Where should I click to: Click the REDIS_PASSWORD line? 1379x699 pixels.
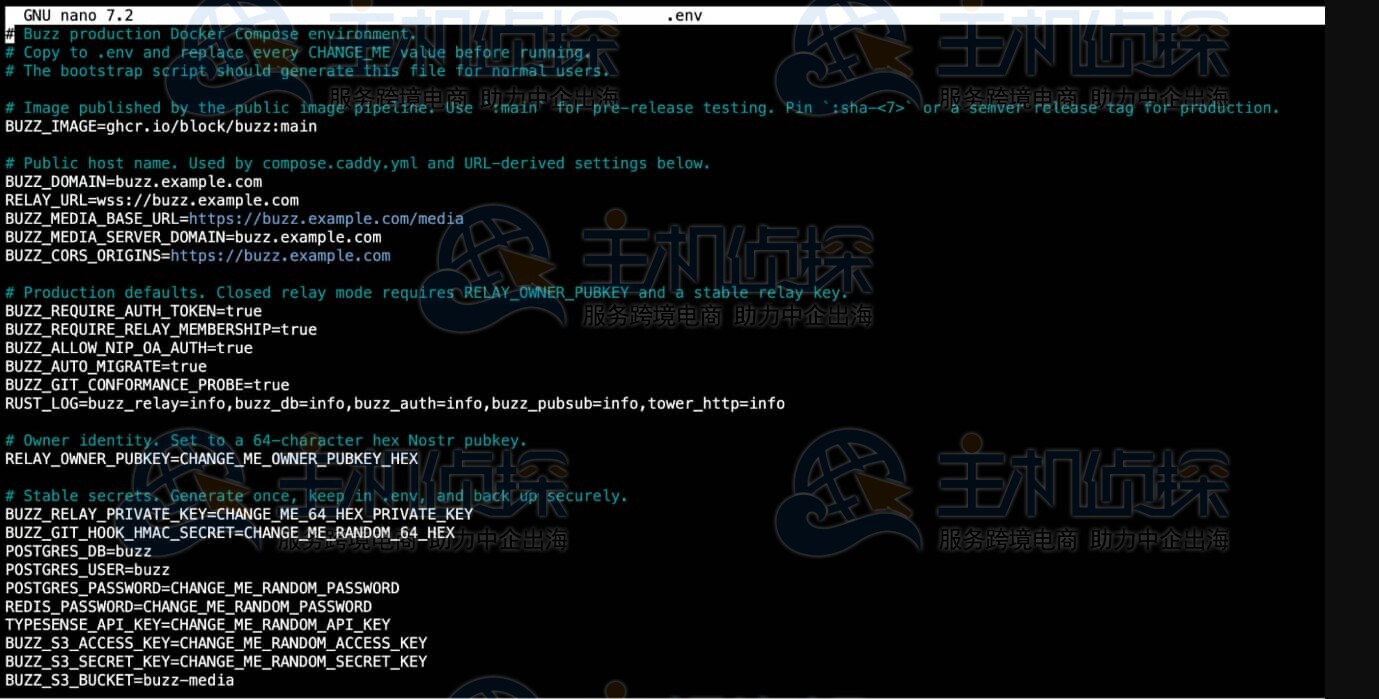click(189, 607)
